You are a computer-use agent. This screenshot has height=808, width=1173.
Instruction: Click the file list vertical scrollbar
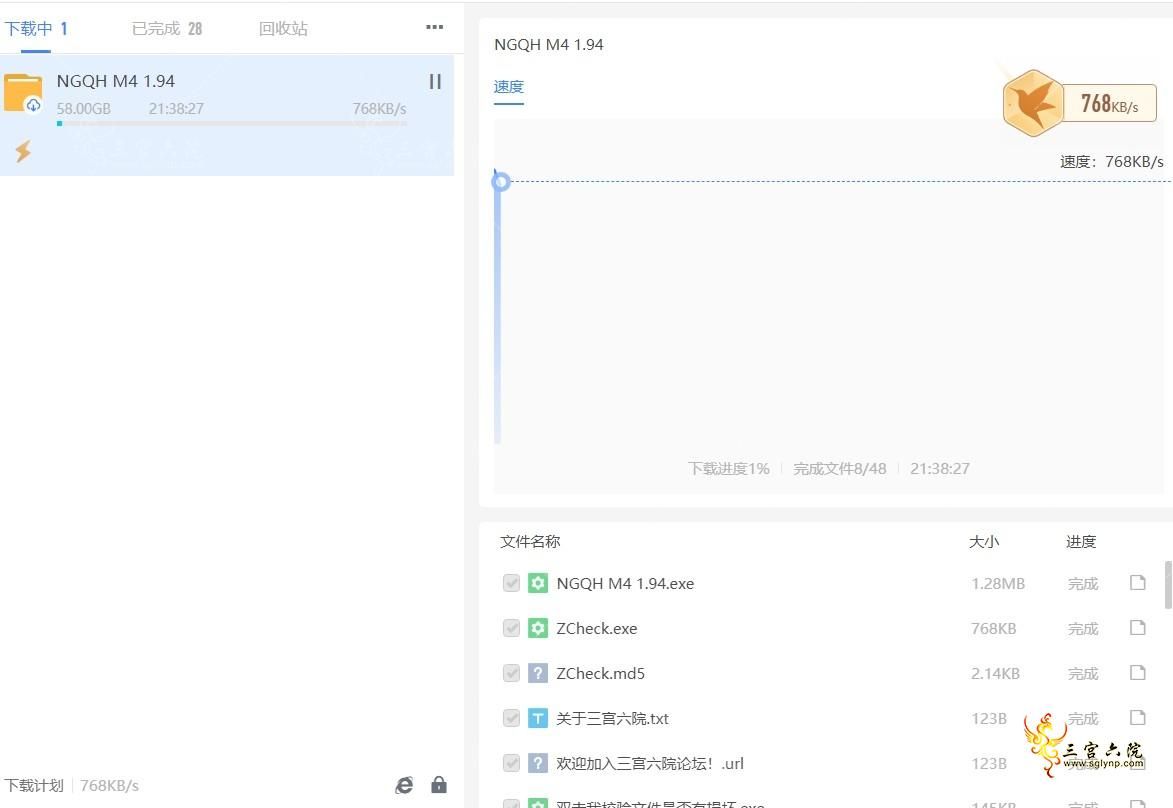[x=1169, y=585]
